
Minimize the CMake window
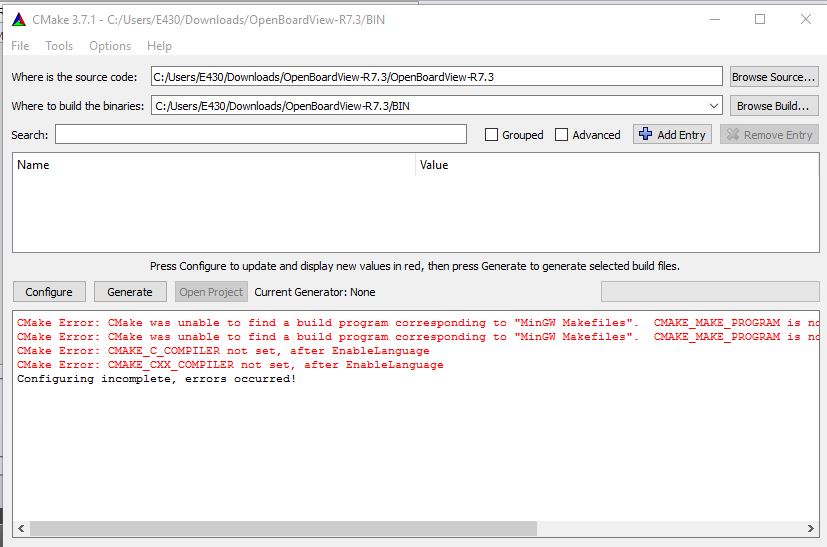(x=715, y=20)
